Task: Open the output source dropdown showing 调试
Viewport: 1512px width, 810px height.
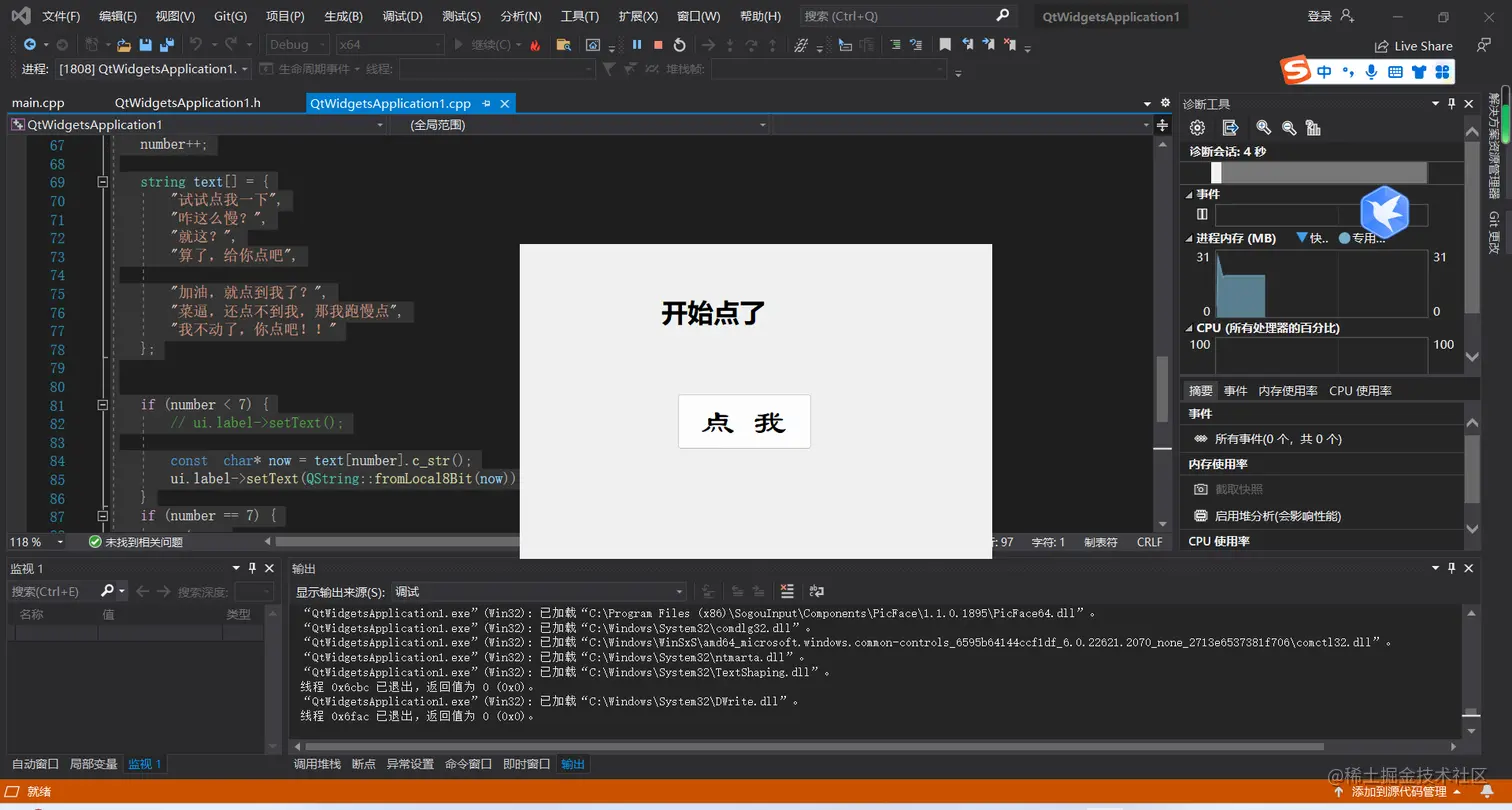Action: [x=538, y=591]
